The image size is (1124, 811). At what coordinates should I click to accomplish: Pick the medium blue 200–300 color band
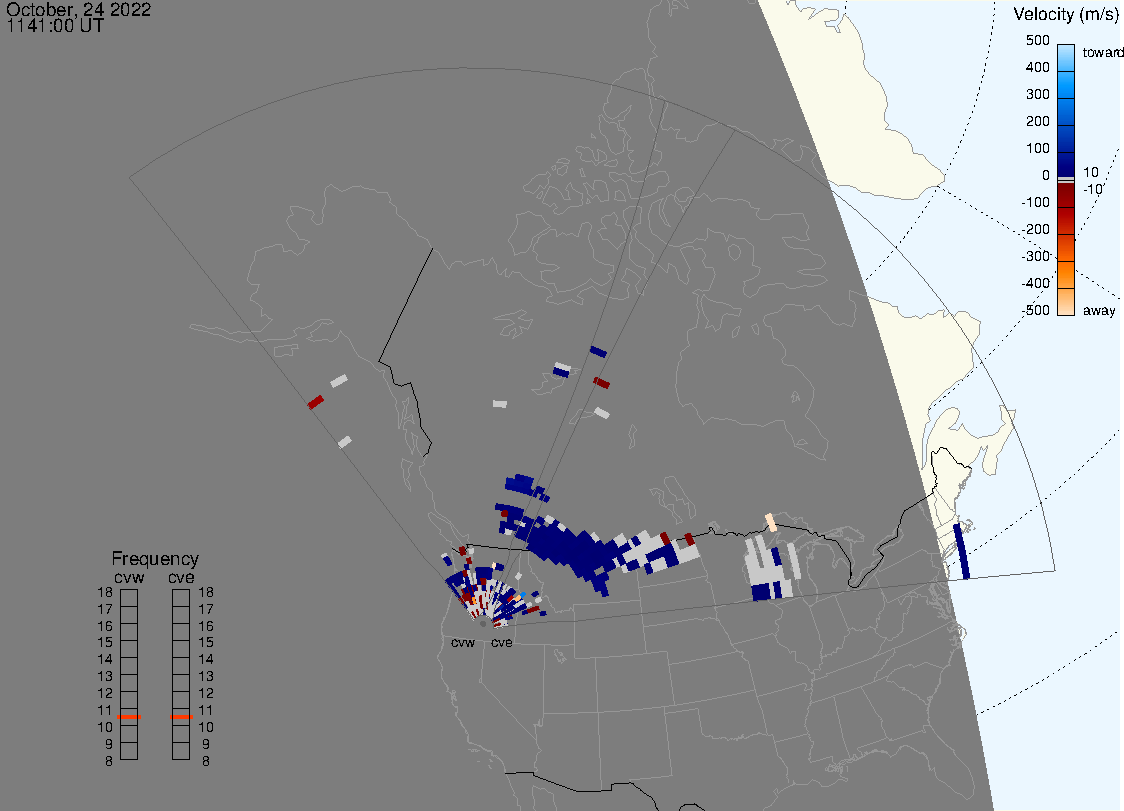pos(1066,112)
